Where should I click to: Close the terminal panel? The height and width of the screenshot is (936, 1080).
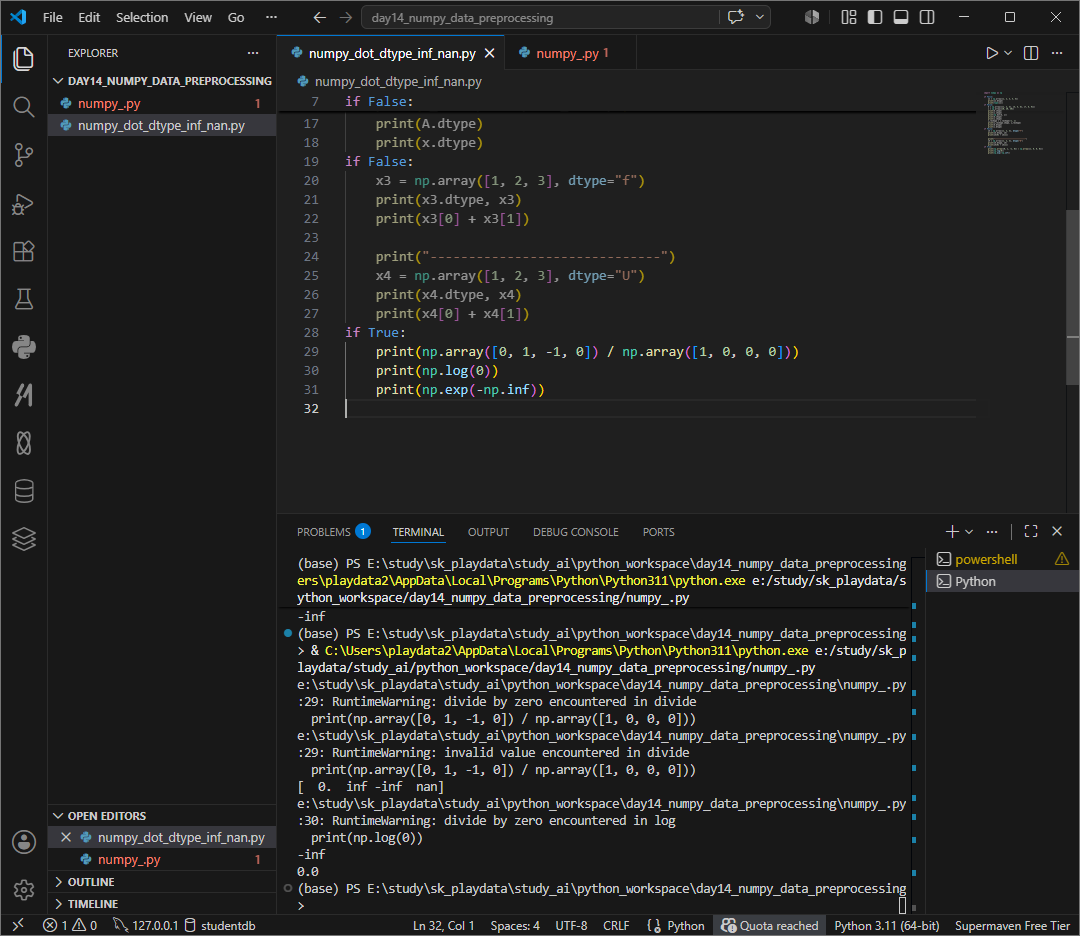tap(1057, 531)
